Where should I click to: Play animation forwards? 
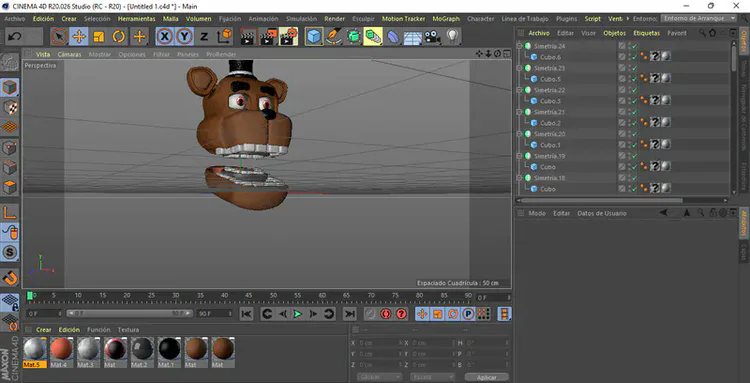click(x=298, y=314)
